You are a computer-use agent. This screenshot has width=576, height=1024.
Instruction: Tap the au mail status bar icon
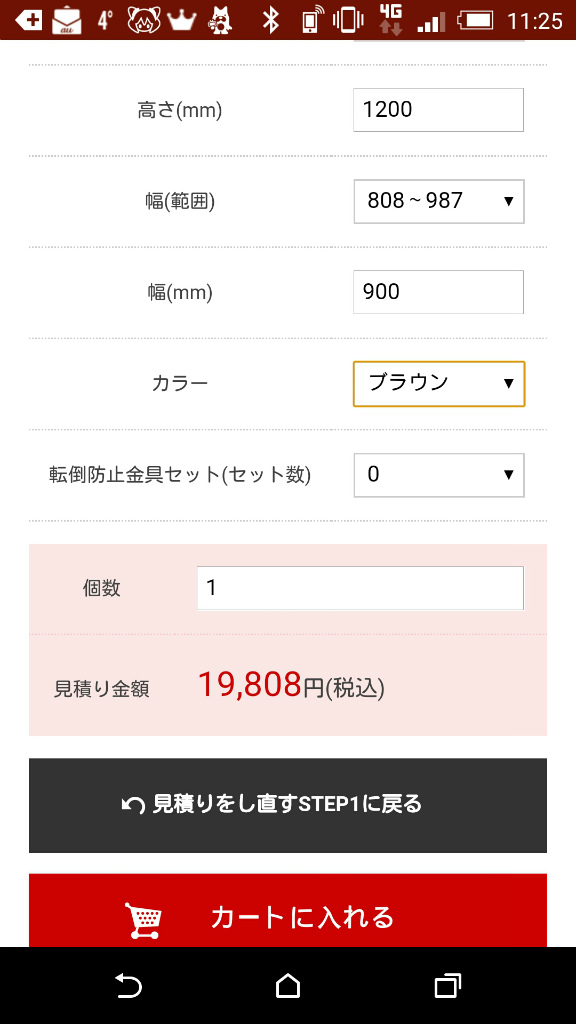pyautogui.click(x=67, y=20)
